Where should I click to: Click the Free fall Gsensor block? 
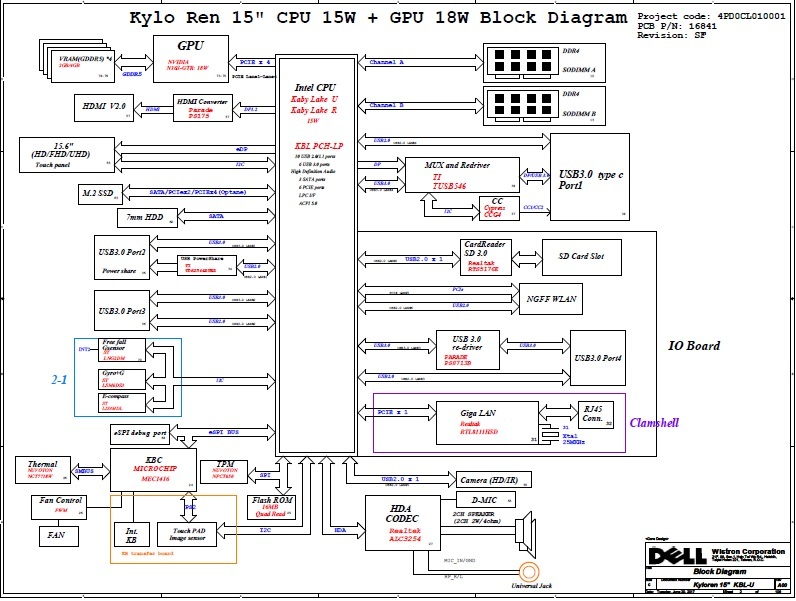pos(122,350)
